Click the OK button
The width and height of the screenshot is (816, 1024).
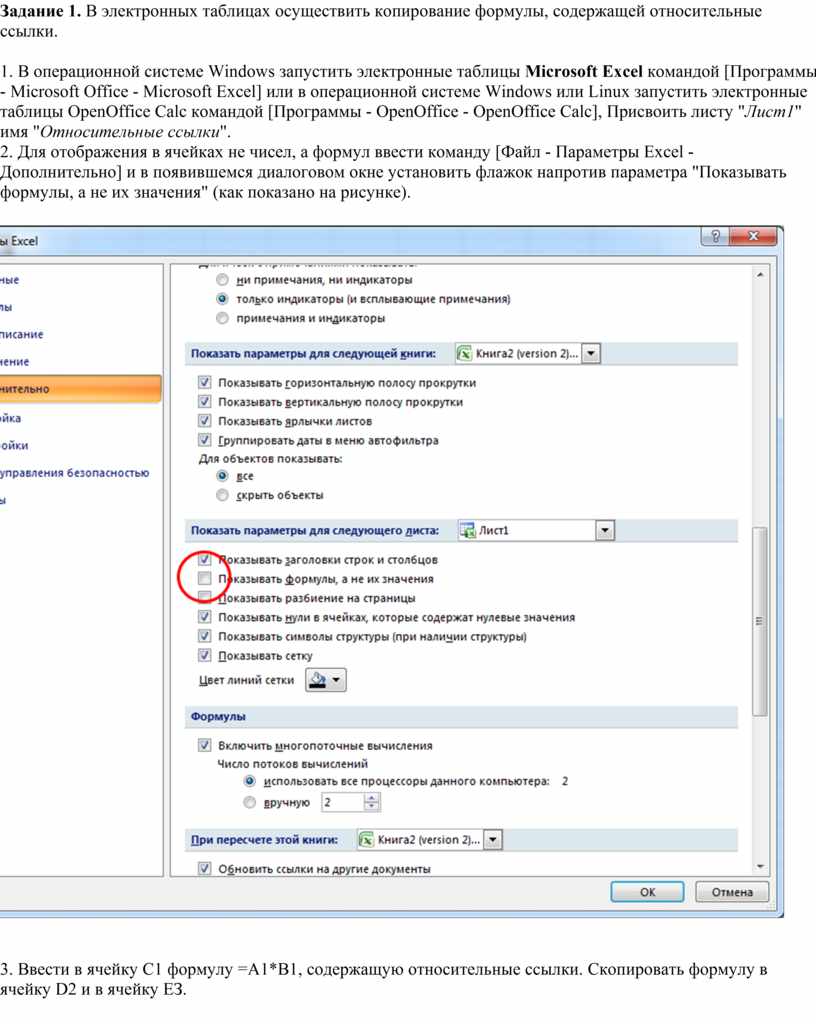click(647, 892)
